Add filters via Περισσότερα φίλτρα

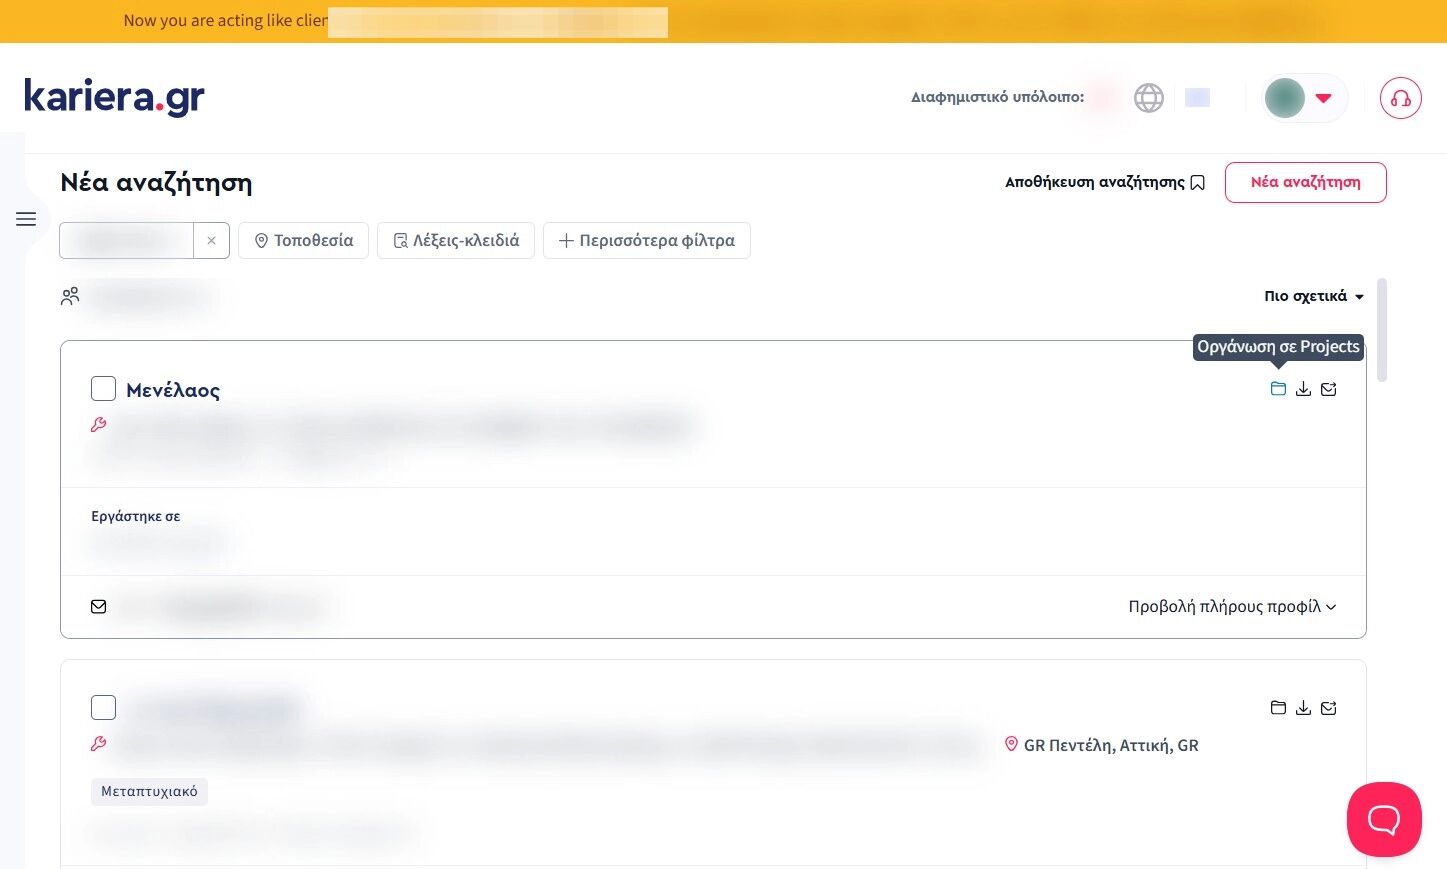click(x=647, y=240)
